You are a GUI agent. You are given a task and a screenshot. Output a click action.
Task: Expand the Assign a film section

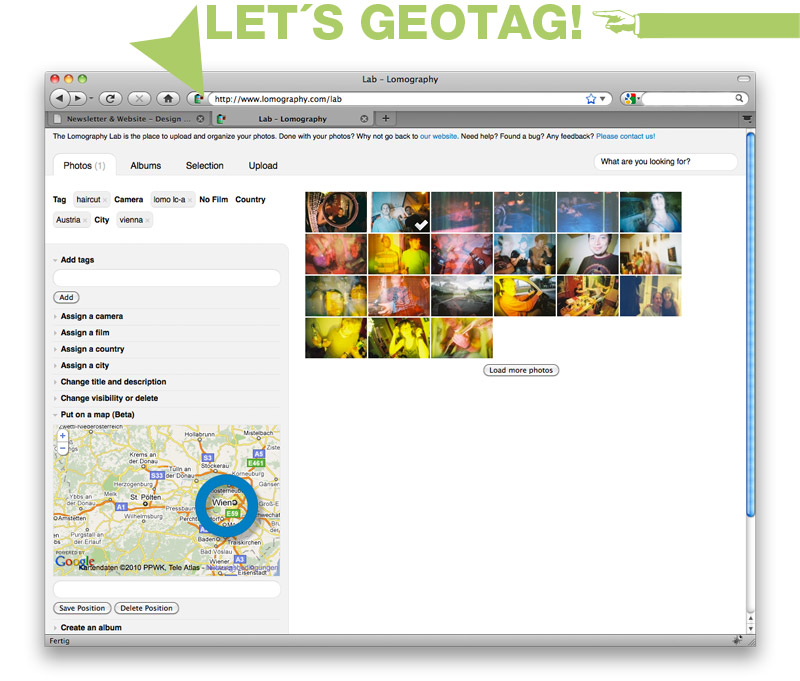click(x=85, y=333)
